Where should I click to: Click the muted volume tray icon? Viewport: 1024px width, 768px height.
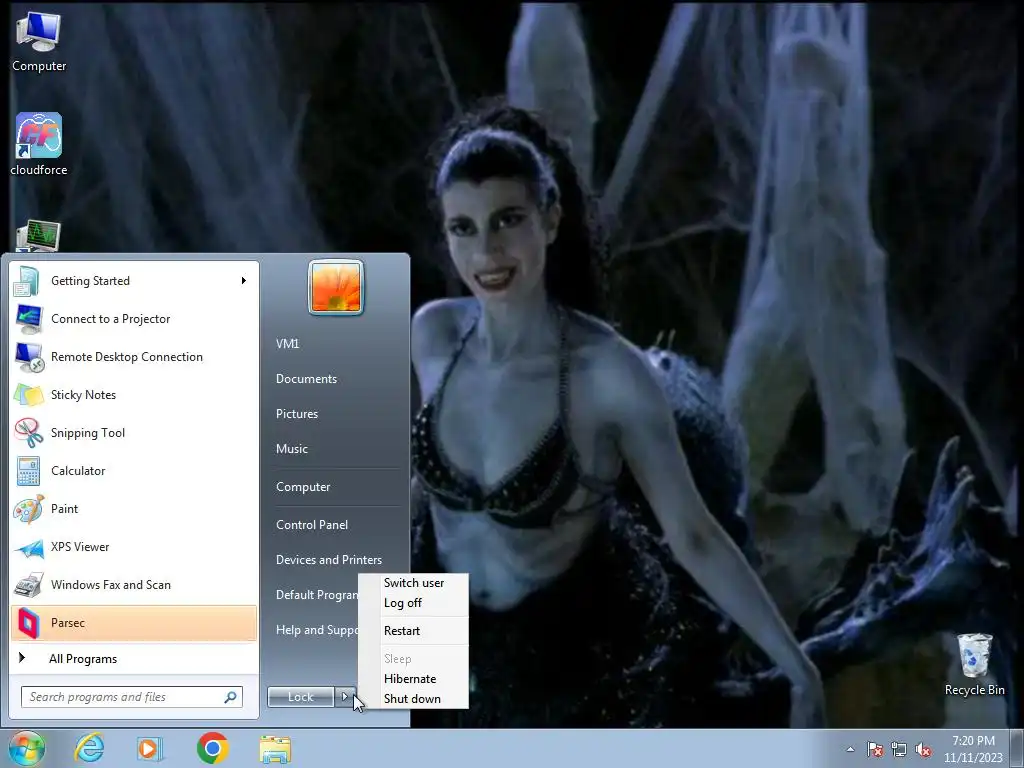[x=923, y=750]
